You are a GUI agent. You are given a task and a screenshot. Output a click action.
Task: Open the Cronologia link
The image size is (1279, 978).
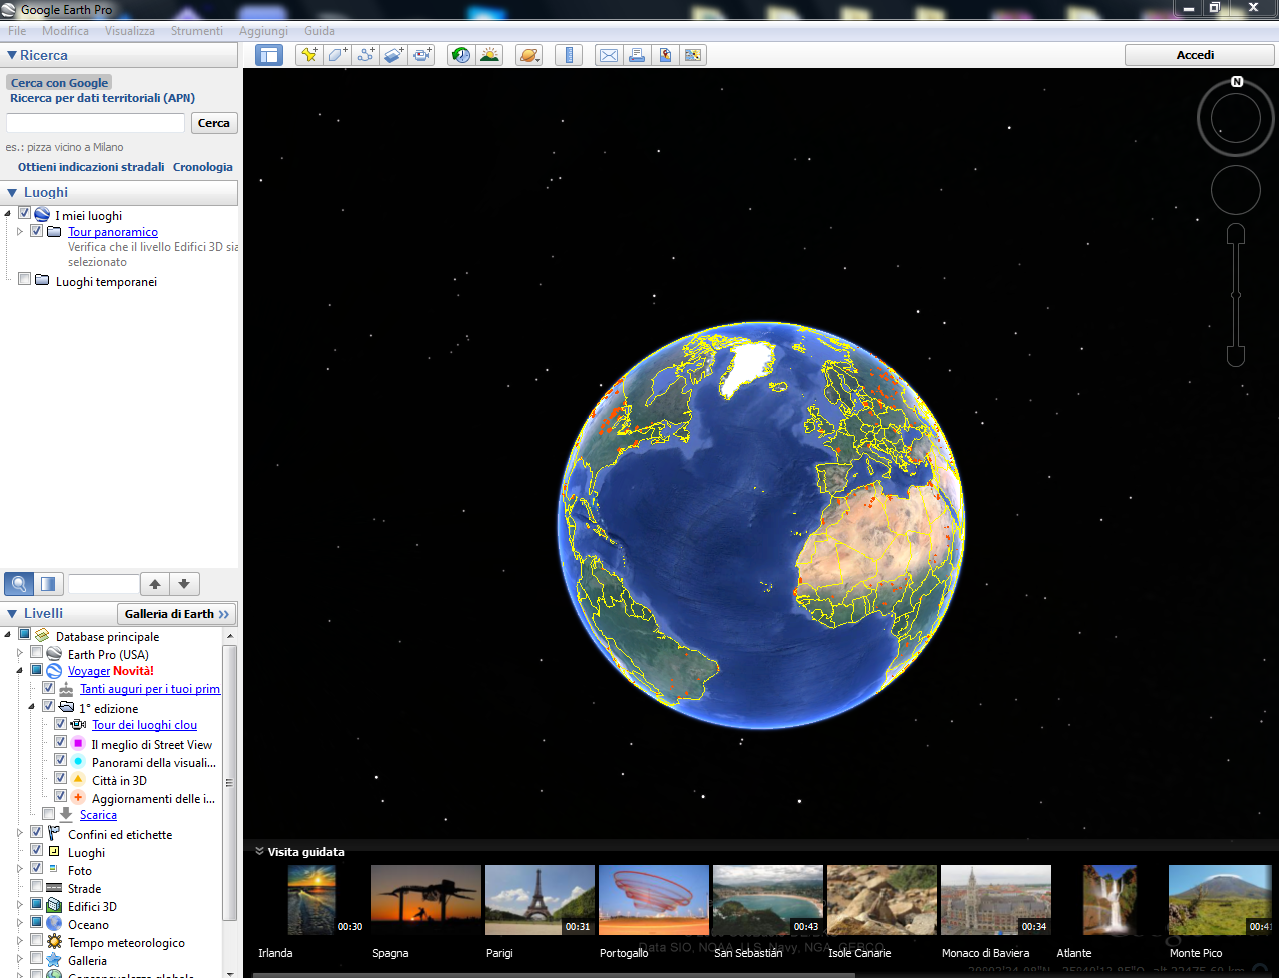(203, 167)
